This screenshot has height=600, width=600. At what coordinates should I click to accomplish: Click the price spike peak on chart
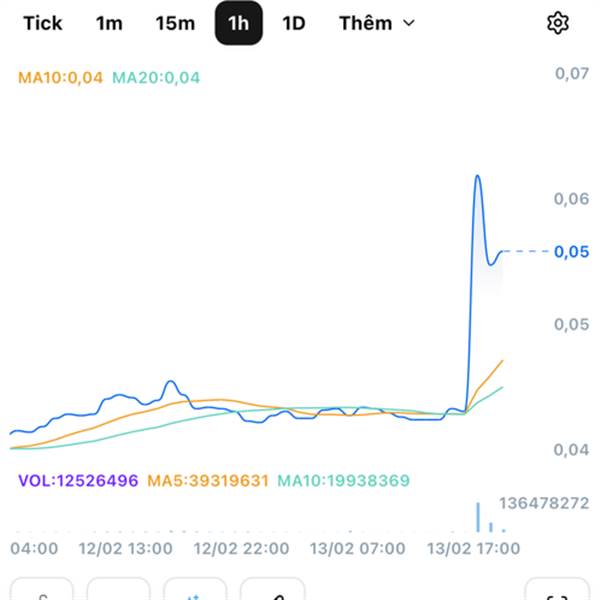(x=478, y=177)
